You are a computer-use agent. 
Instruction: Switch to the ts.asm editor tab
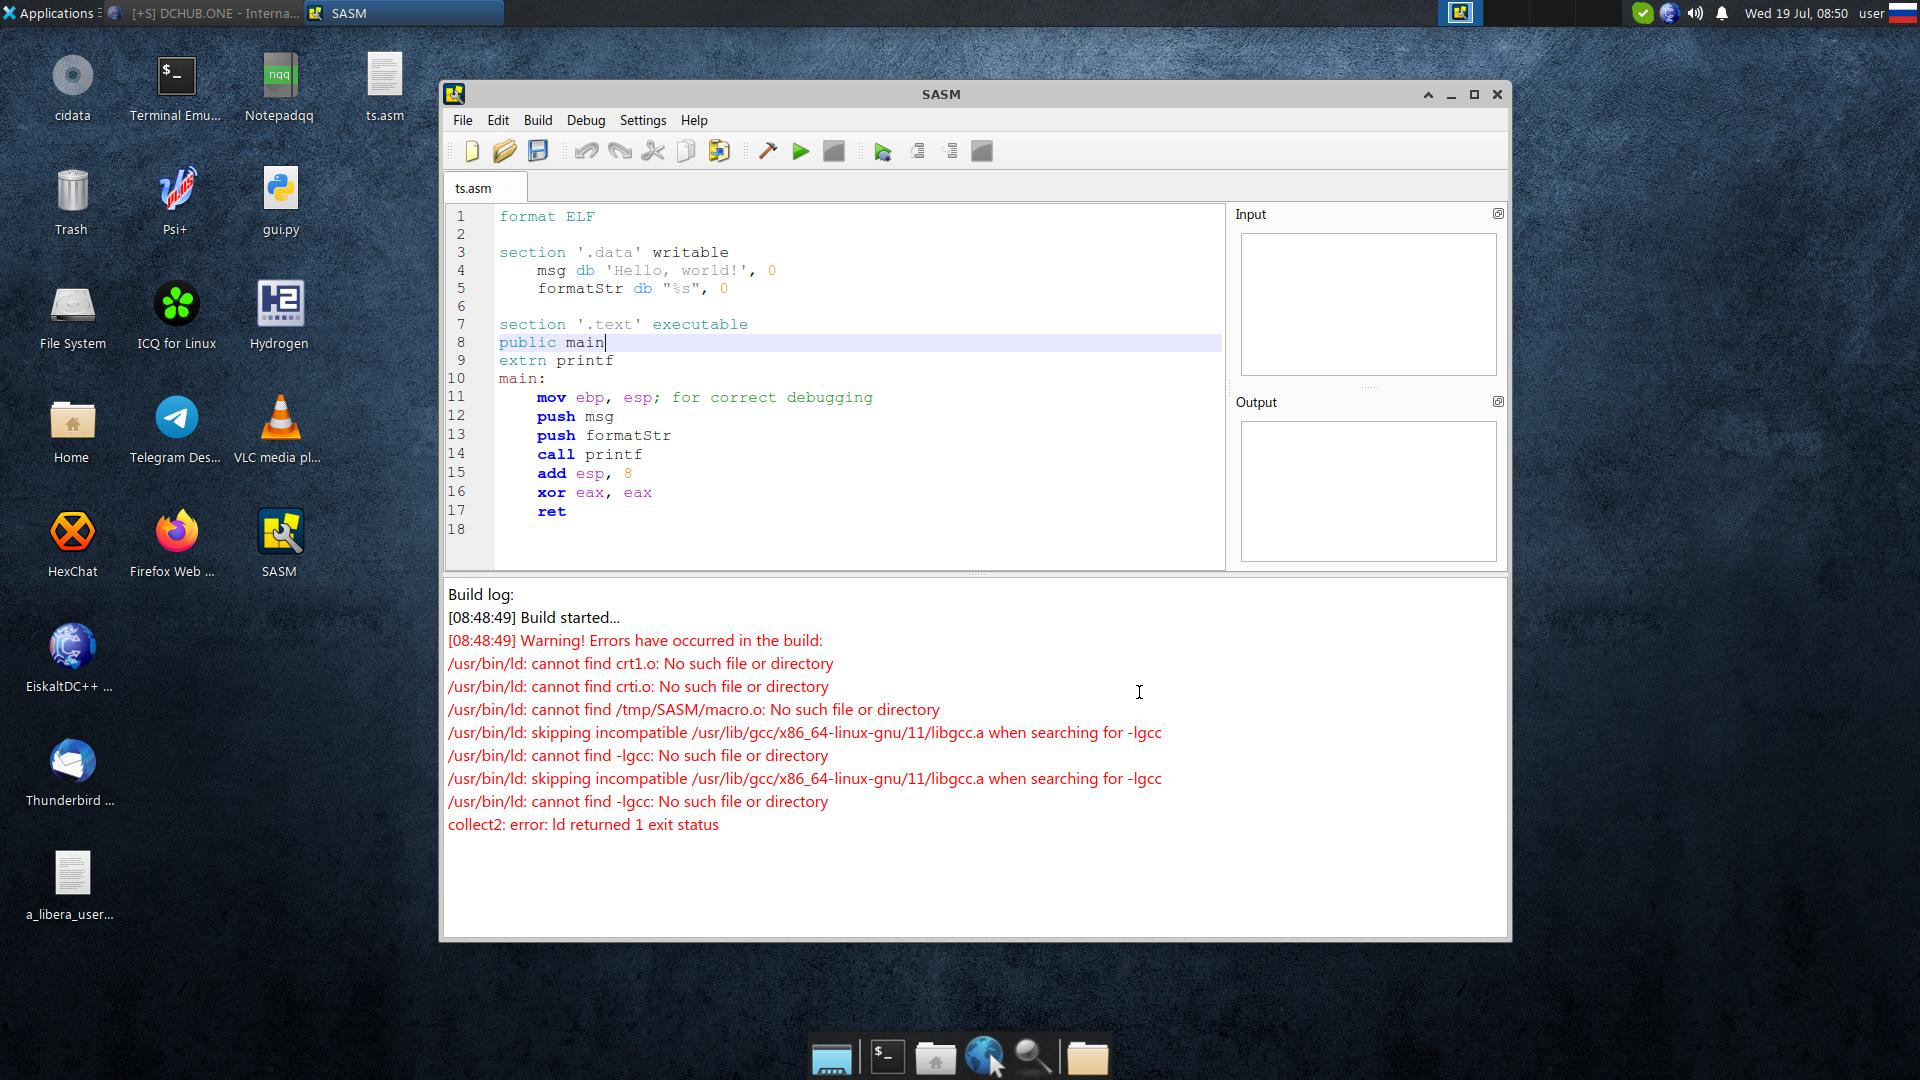(x=473, y=188)
